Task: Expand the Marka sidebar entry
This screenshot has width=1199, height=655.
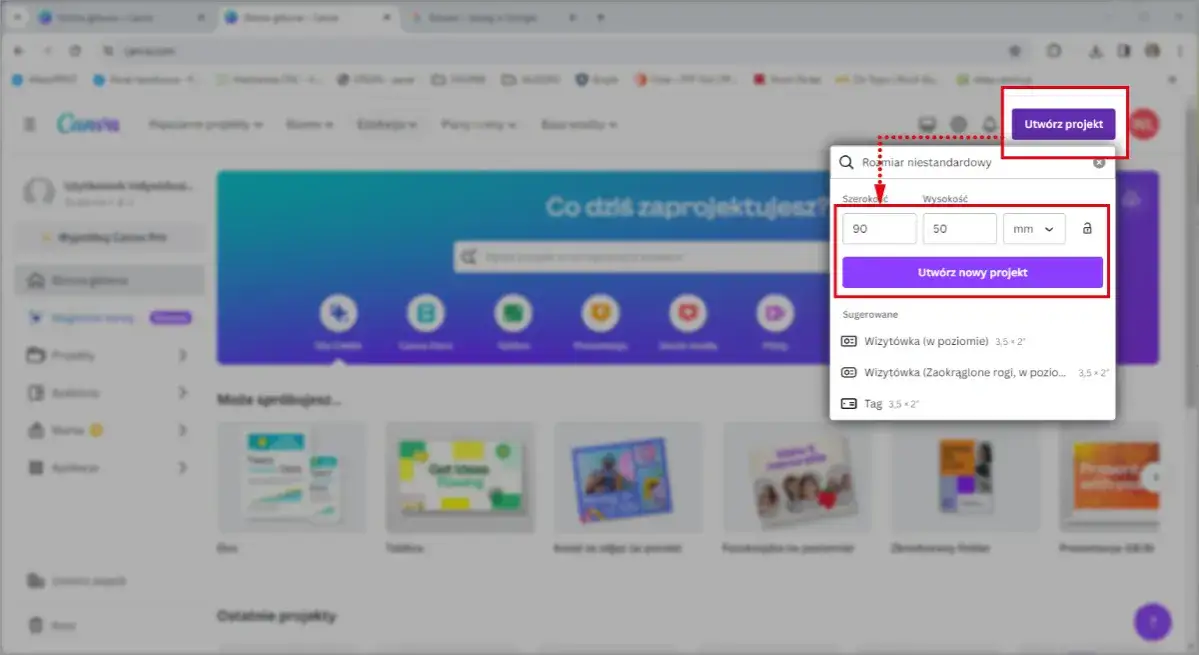Action: pos(183,430)
